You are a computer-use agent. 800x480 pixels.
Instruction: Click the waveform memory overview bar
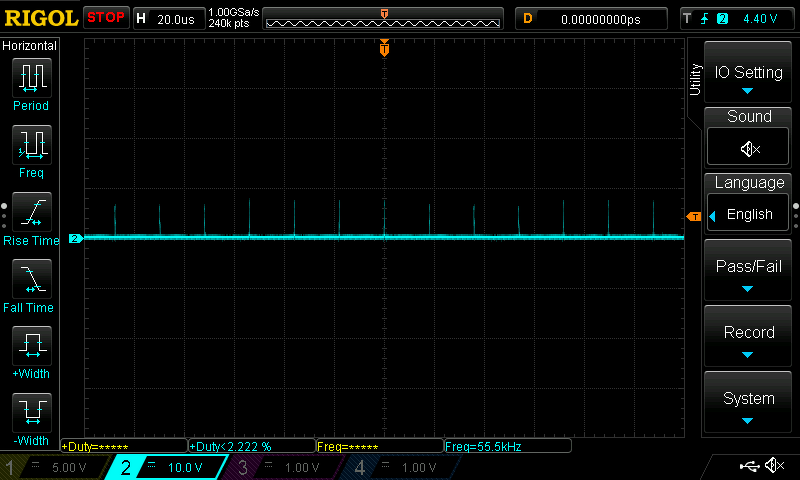click(x=383, y=19)
